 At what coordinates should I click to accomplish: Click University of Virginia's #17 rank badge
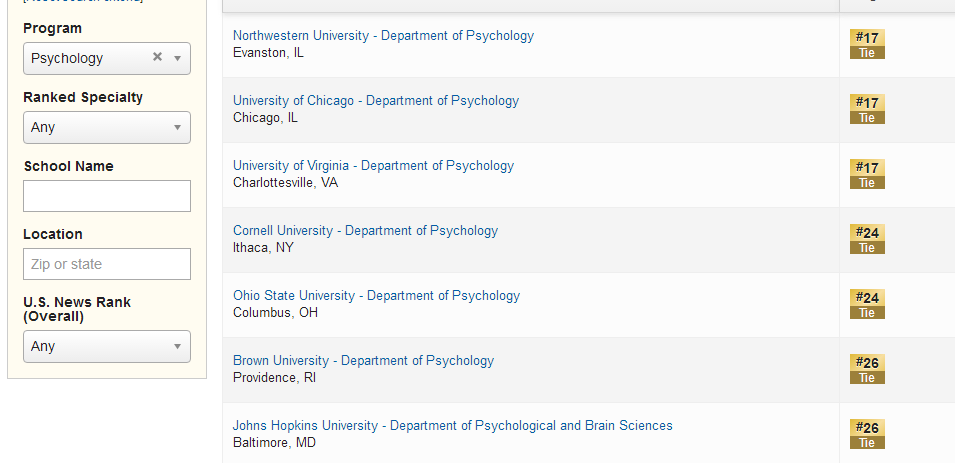(x=867, y=174)
